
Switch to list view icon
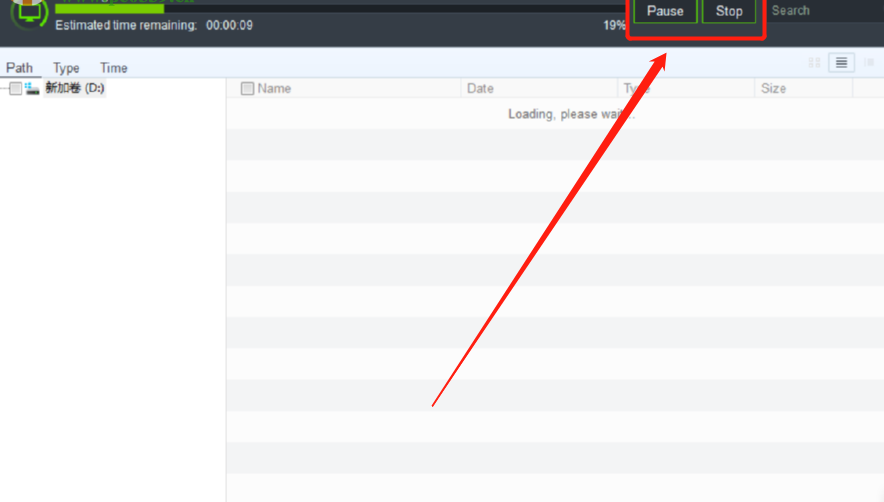[841, 63]
